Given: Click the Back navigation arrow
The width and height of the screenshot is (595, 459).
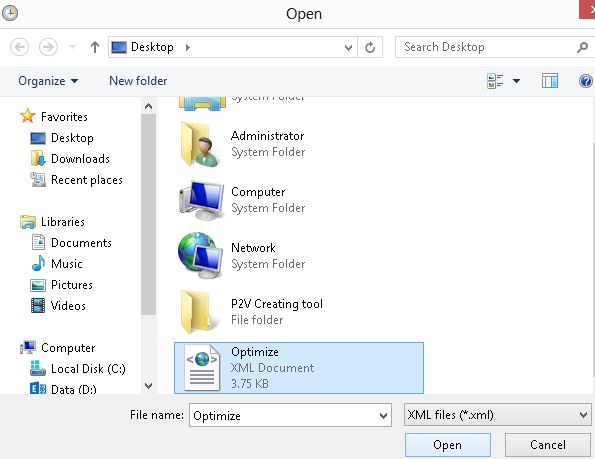Looking at the screenshot, I should 19,47.
